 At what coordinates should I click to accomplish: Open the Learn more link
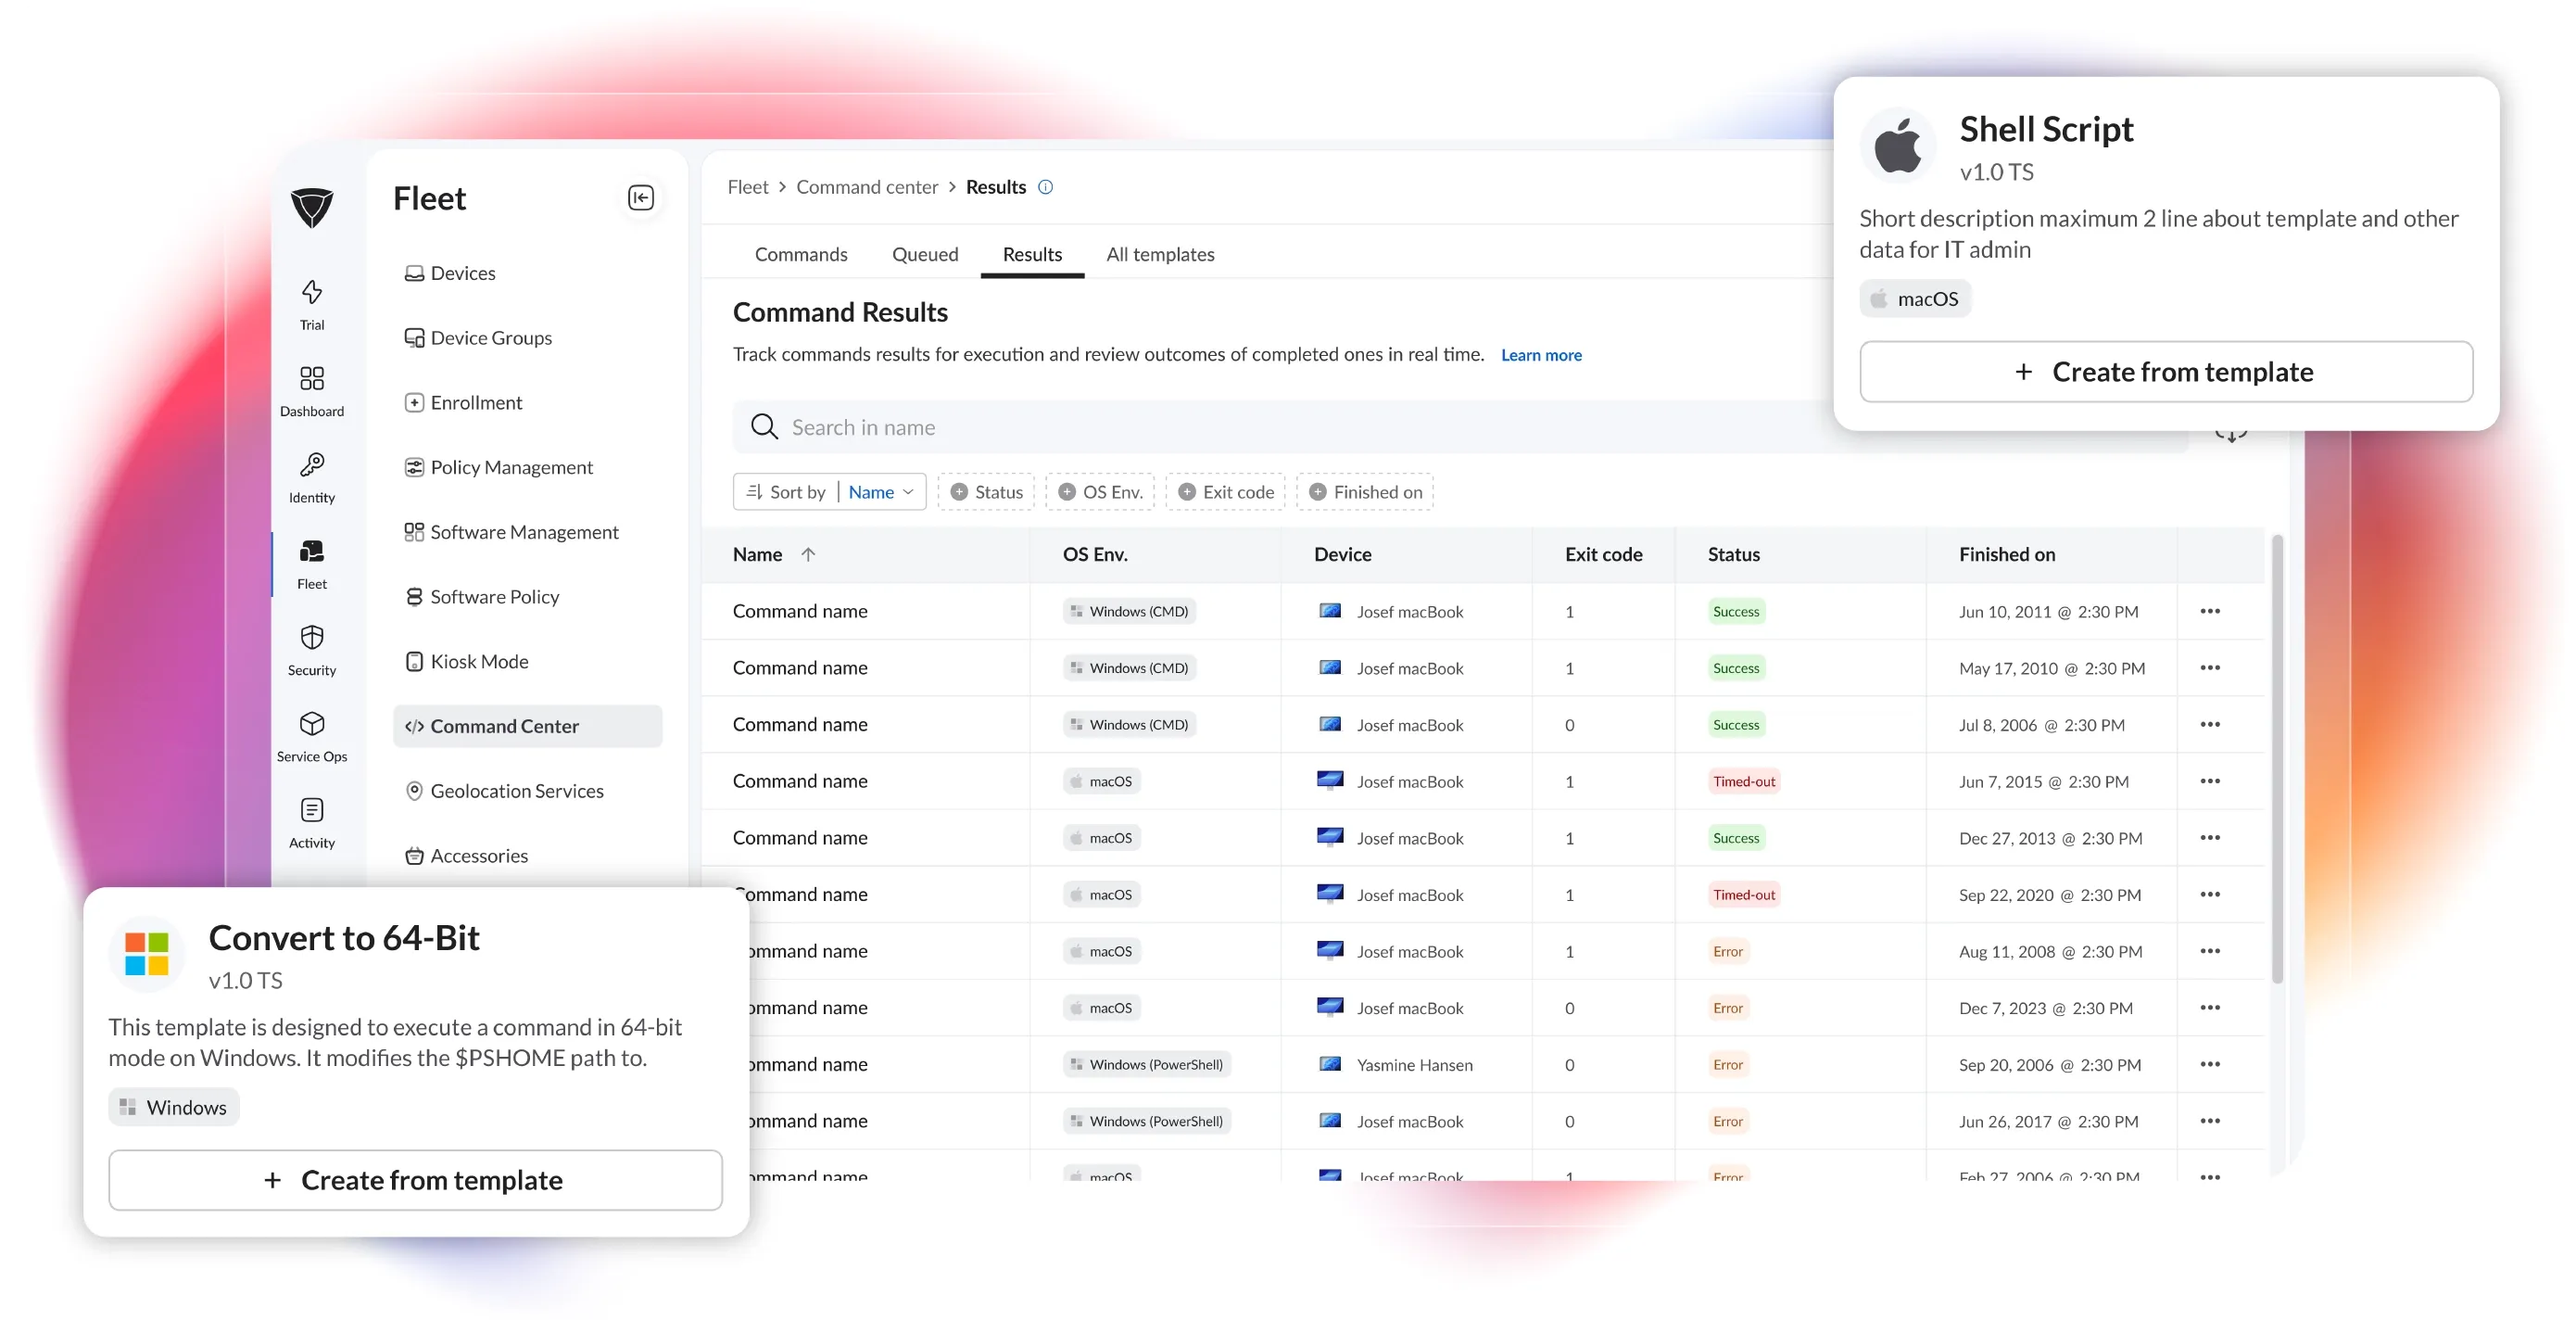1541,355
